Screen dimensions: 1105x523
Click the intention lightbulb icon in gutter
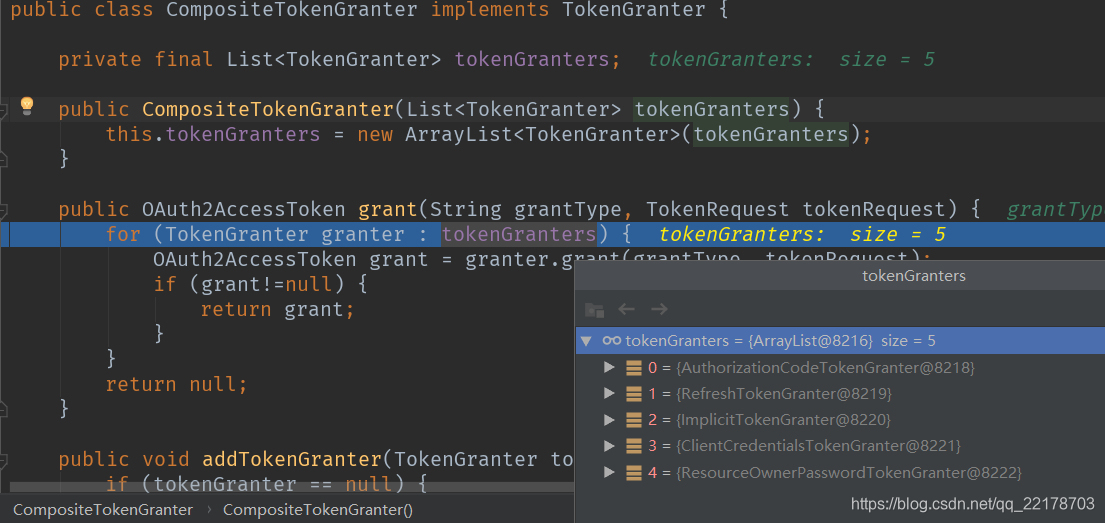(x=27, y=106)
